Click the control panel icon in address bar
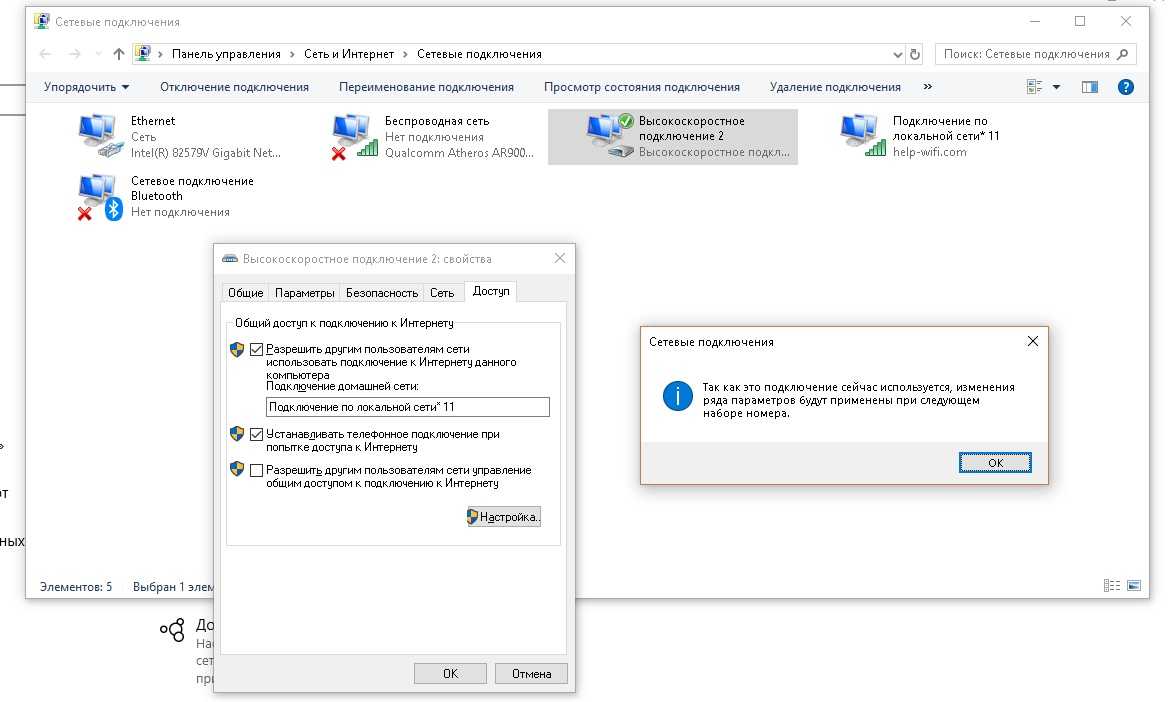This screenshot has width=1170, height=702. pos(142,54)
